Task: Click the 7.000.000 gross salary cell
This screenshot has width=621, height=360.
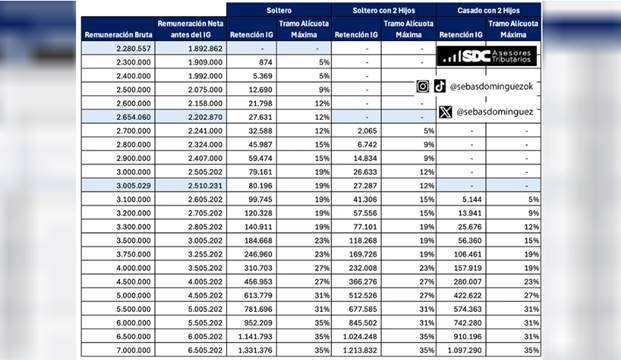Action: pos(118,350)
